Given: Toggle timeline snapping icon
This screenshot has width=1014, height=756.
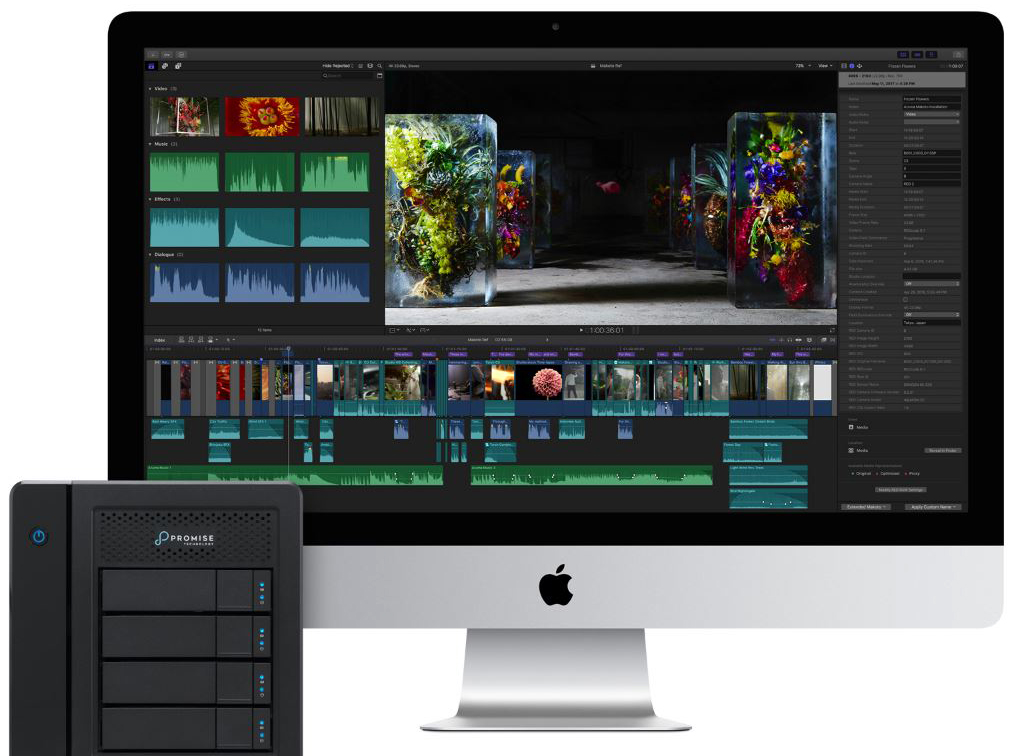Looking at the screenshot, I should tap(799, 340).
